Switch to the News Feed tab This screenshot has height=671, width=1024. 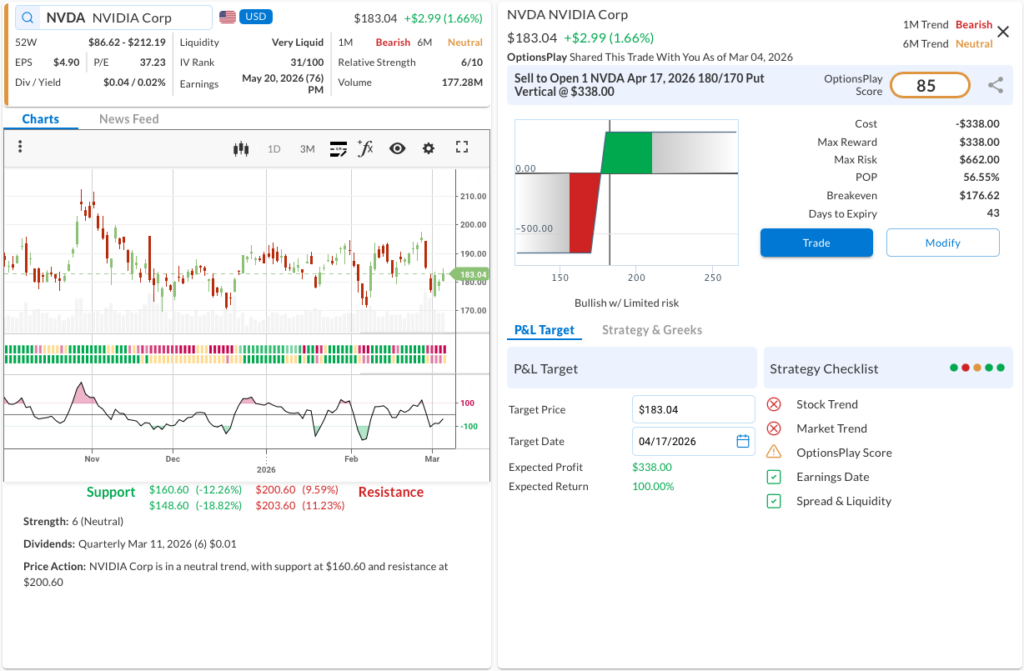[x=129, y=119]
